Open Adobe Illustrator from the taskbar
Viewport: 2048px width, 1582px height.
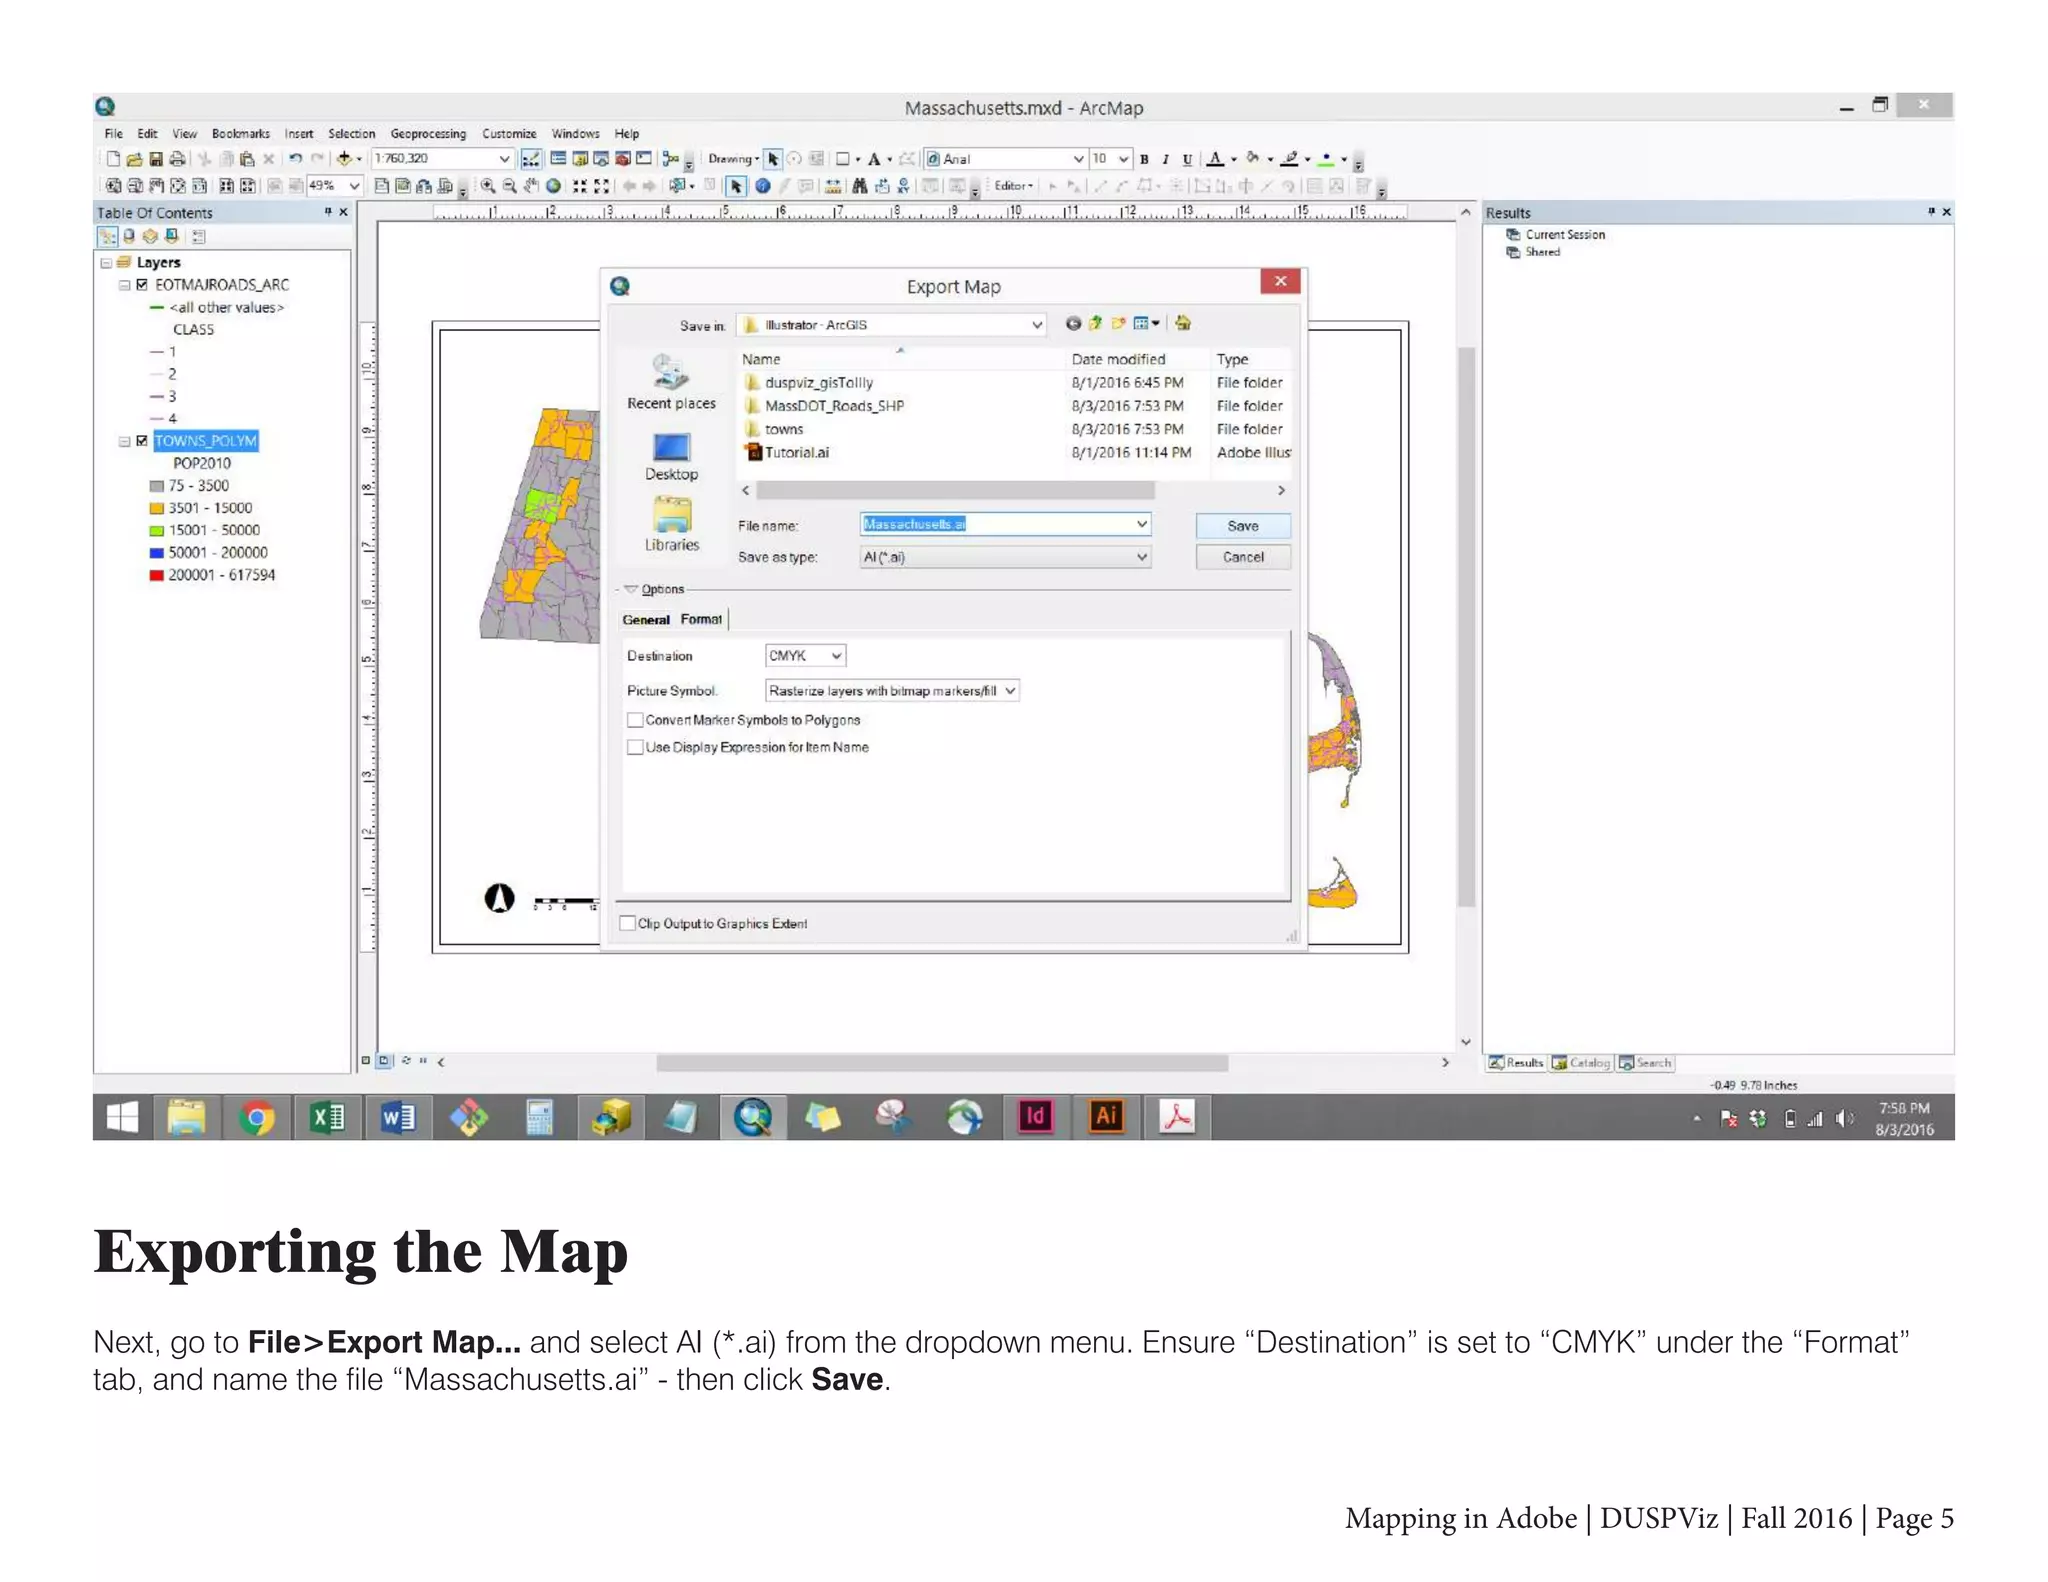1106,1116
